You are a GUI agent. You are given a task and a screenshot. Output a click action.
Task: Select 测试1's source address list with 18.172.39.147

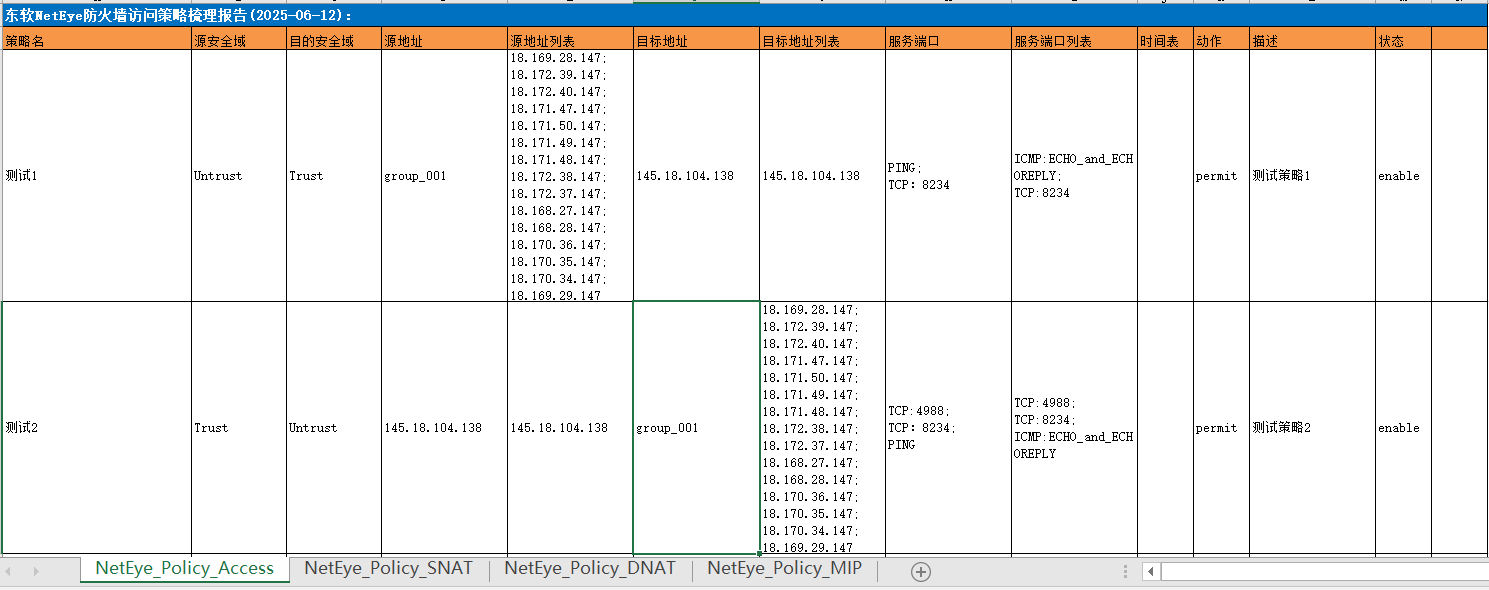(x=570, y=176)
